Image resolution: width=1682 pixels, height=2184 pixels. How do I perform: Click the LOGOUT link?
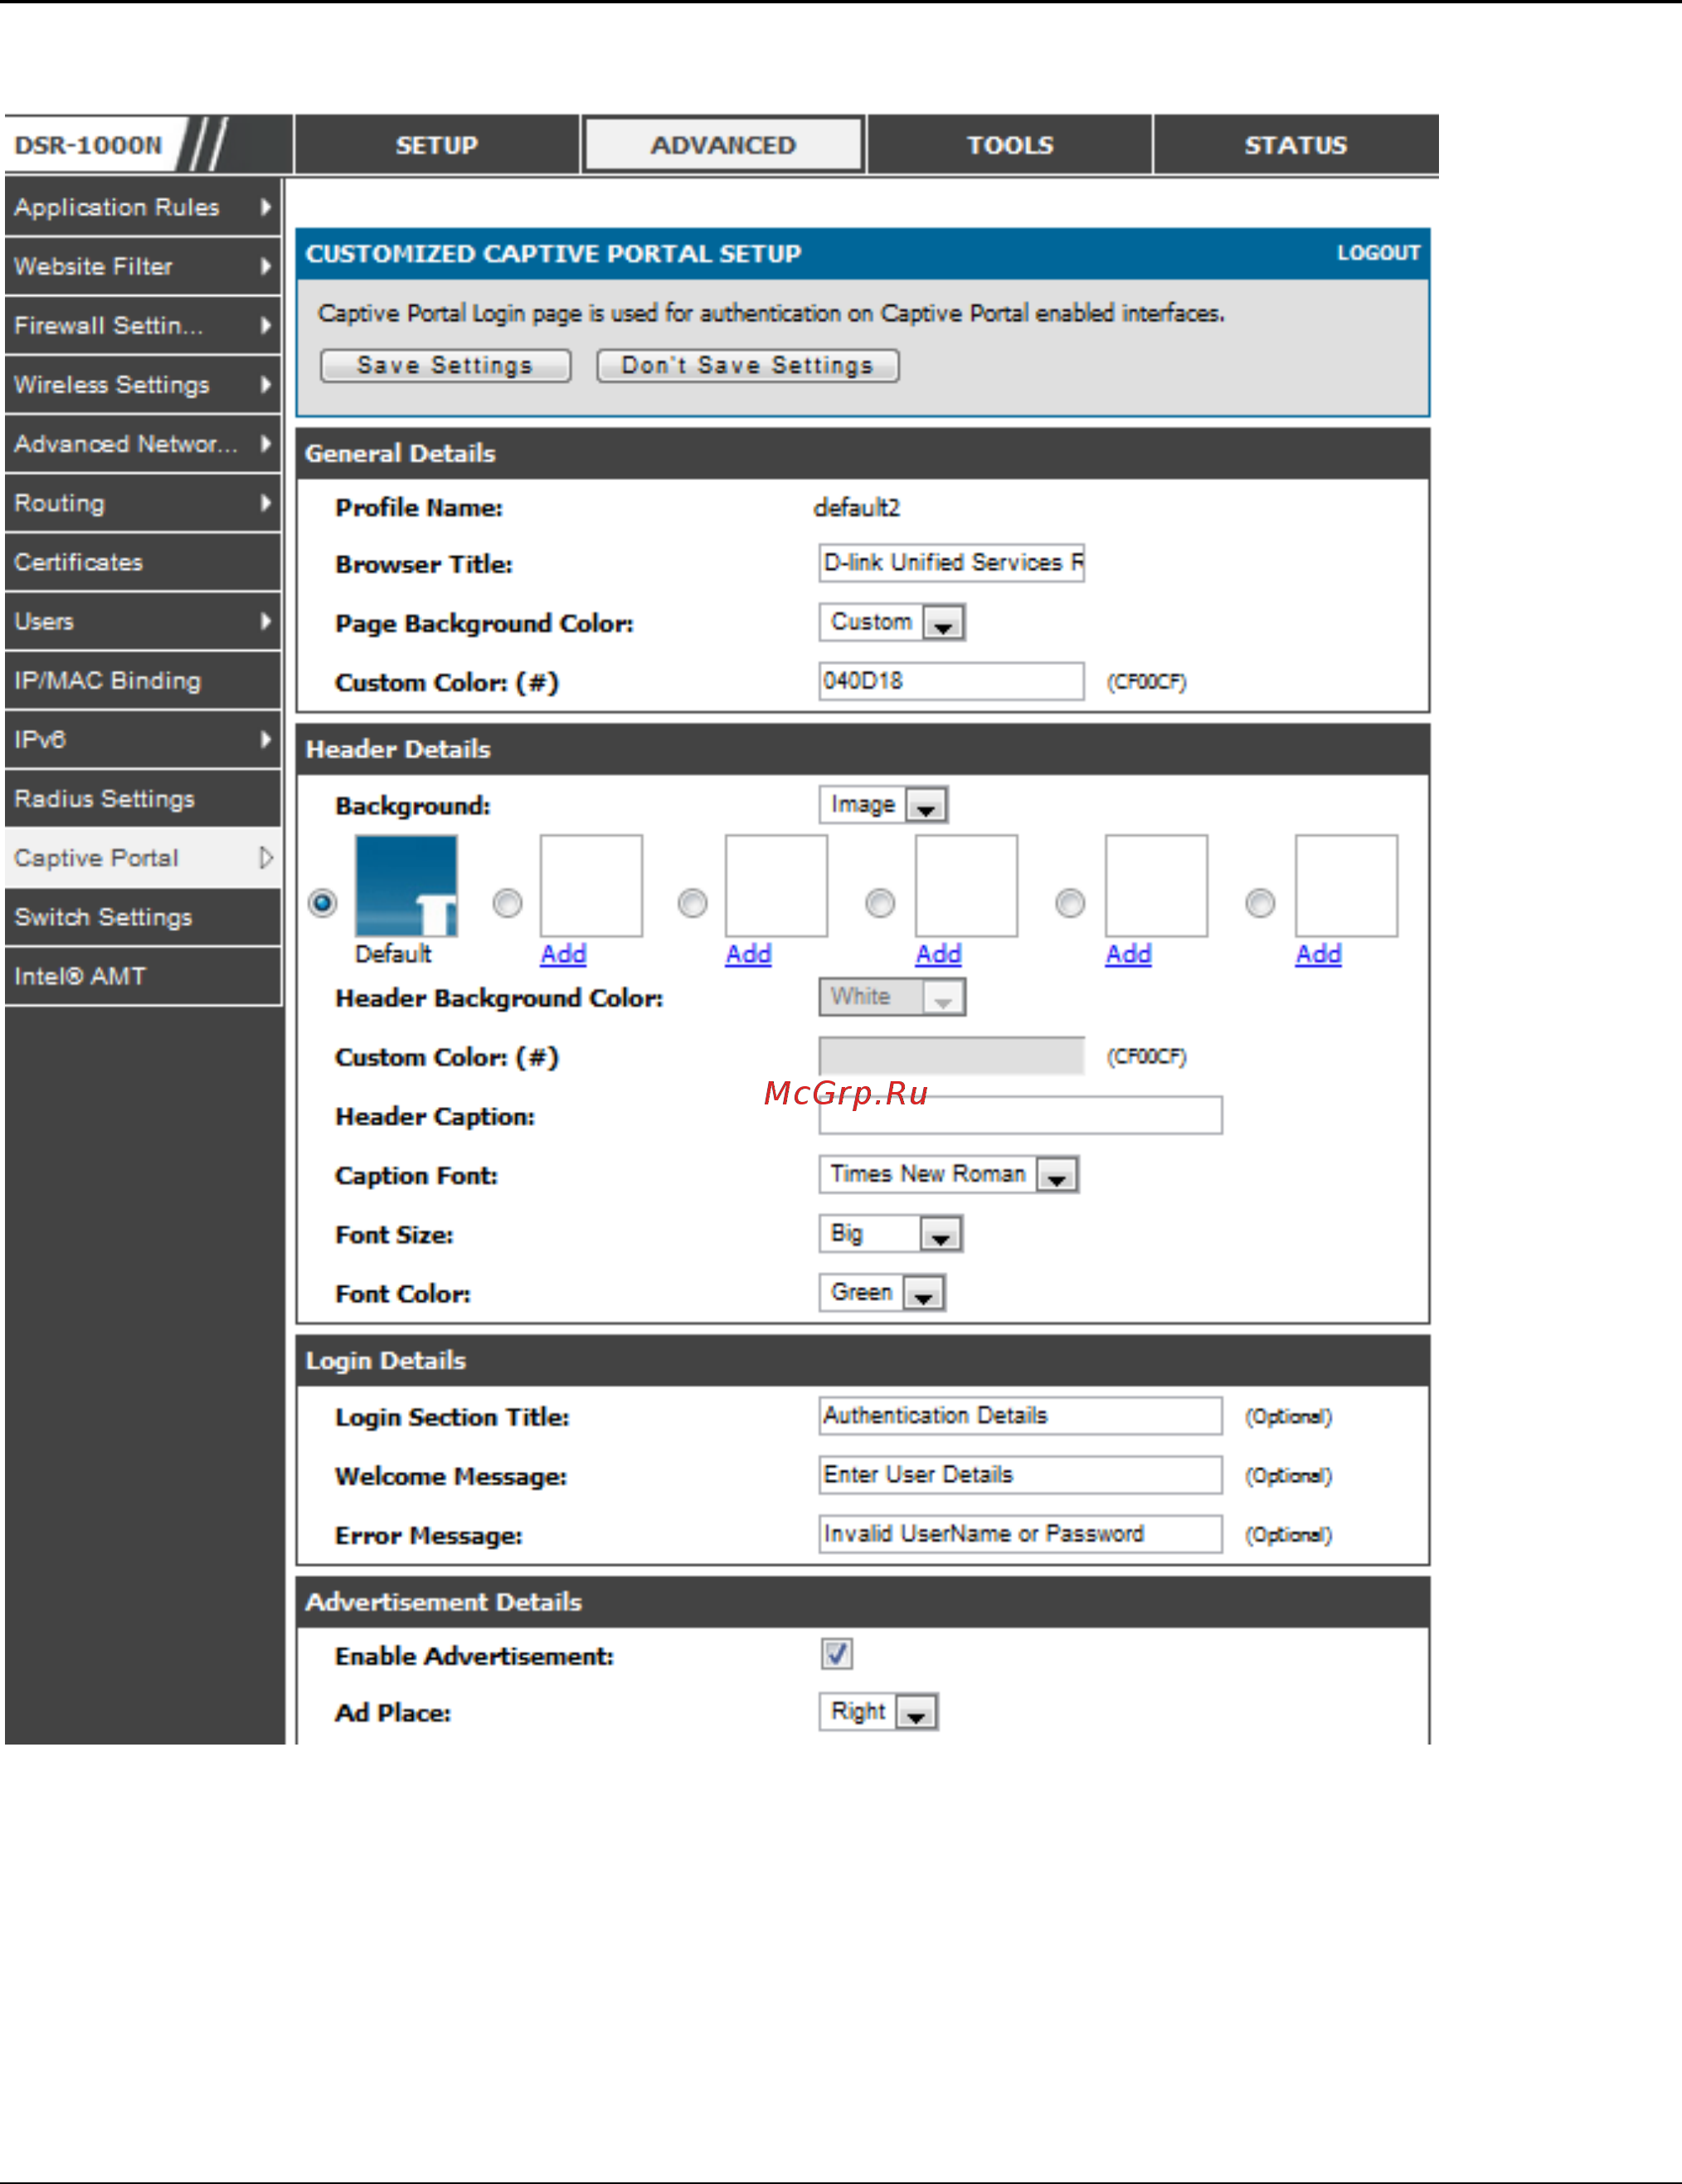1378,253
